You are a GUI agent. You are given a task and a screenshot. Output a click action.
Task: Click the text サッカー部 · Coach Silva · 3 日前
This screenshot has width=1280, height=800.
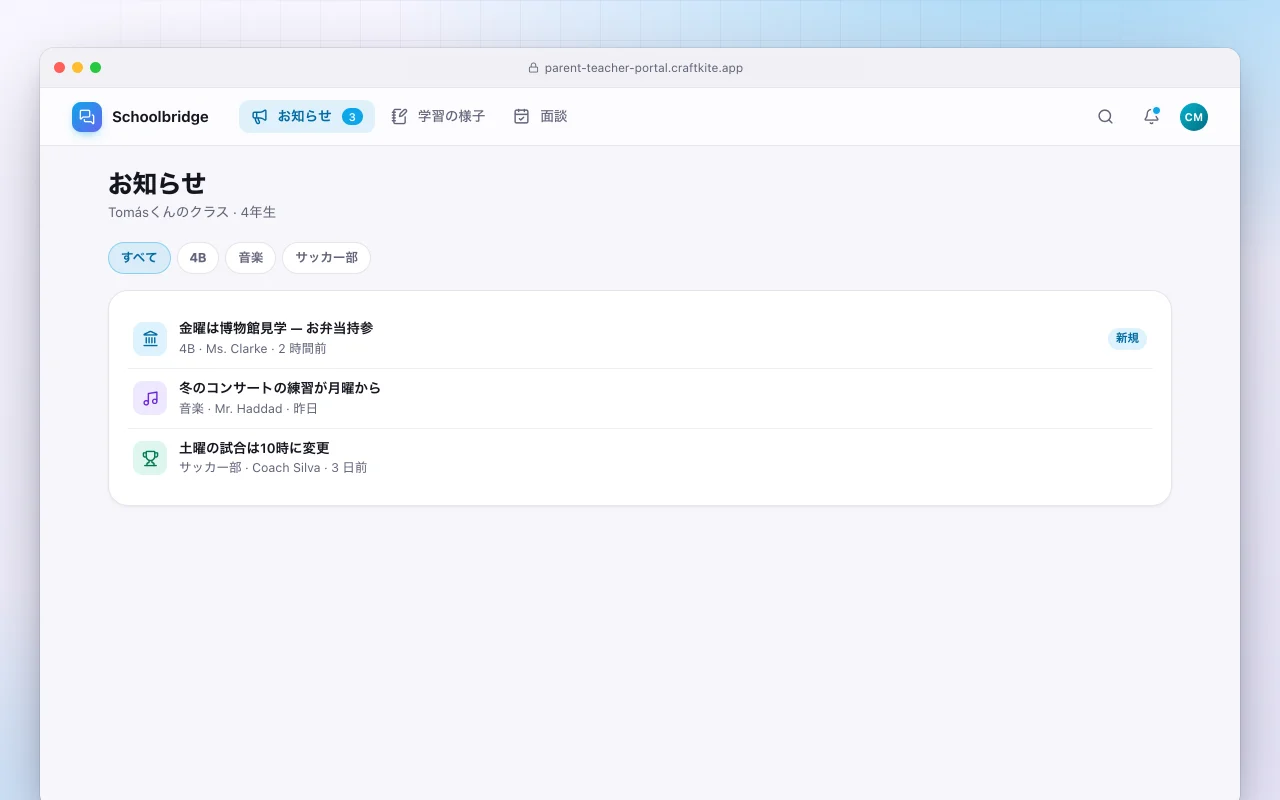(x=273, y=468)
